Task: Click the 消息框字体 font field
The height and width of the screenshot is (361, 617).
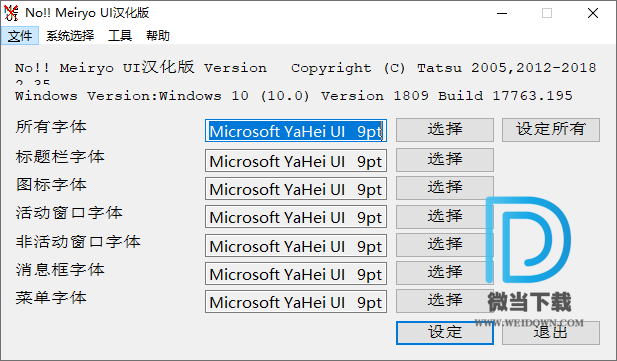Action: coord(296,274)
